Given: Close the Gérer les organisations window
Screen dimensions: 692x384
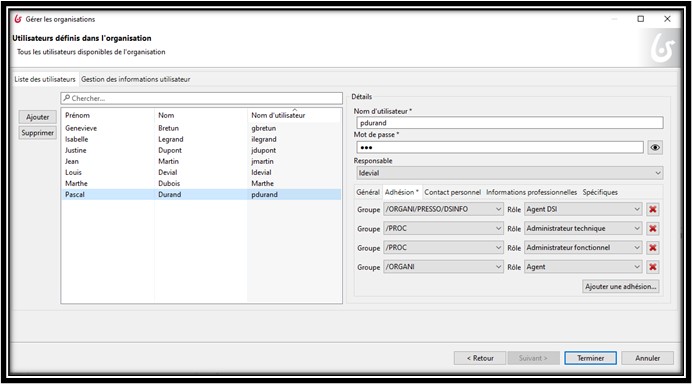Looking at the screenshot, I should click(x=667, y=19).
